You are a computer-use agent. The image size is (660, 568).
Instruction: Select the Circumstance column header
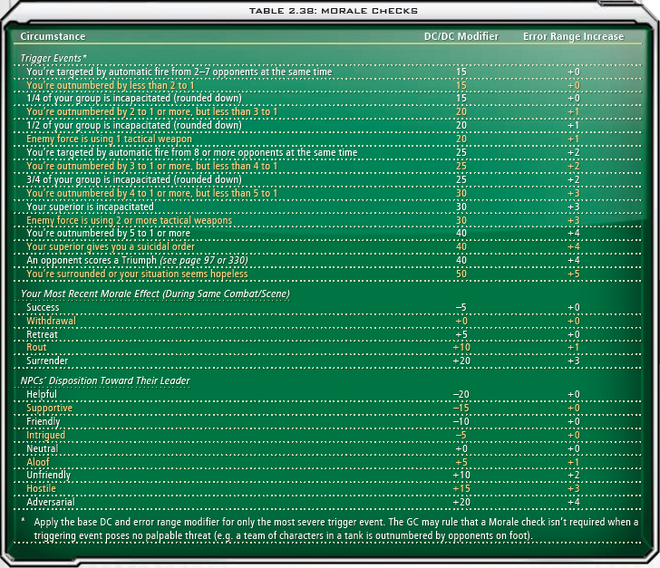pyautogui.click(x=53, y=36)
